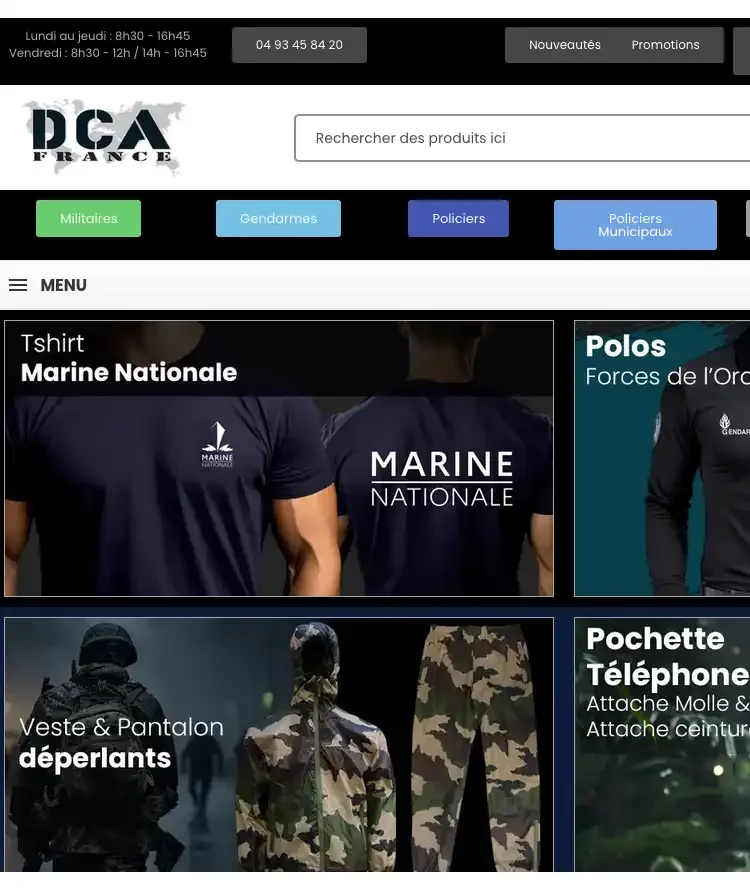Select the Militaires category
Screen dimensions: 750x890
[x=89, y=219]
